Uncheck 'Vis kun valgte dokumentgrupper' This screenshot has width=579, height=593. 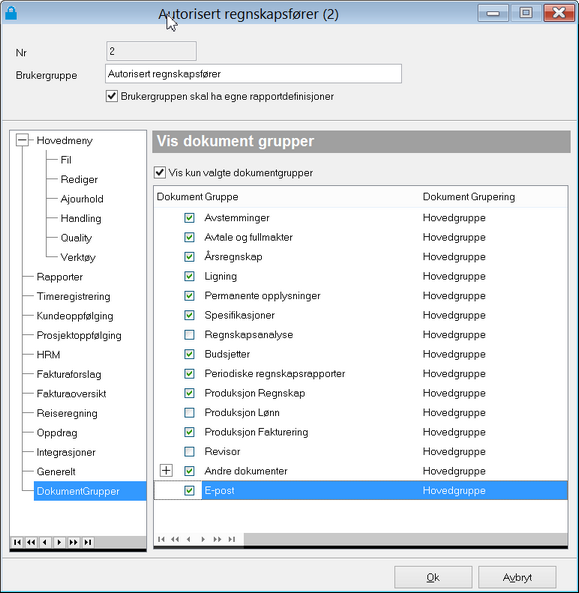pyautogui.click(x=160, y=172)
